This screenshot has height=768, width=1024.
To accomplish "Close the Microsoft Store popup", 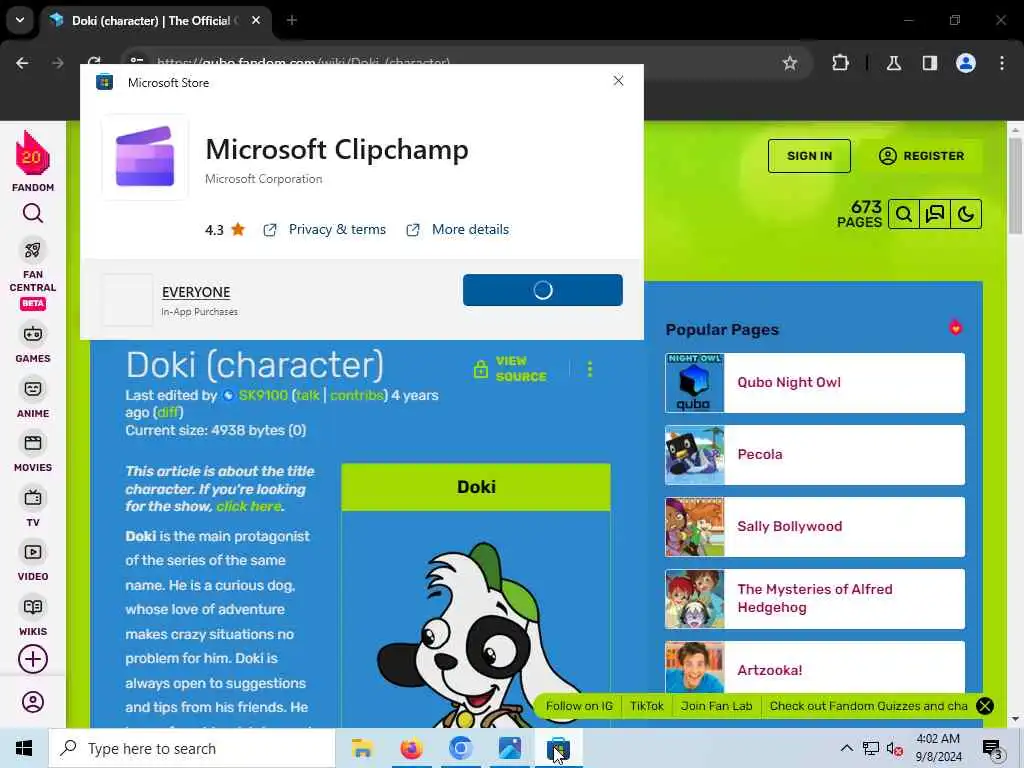I will (x=618, y=80).
